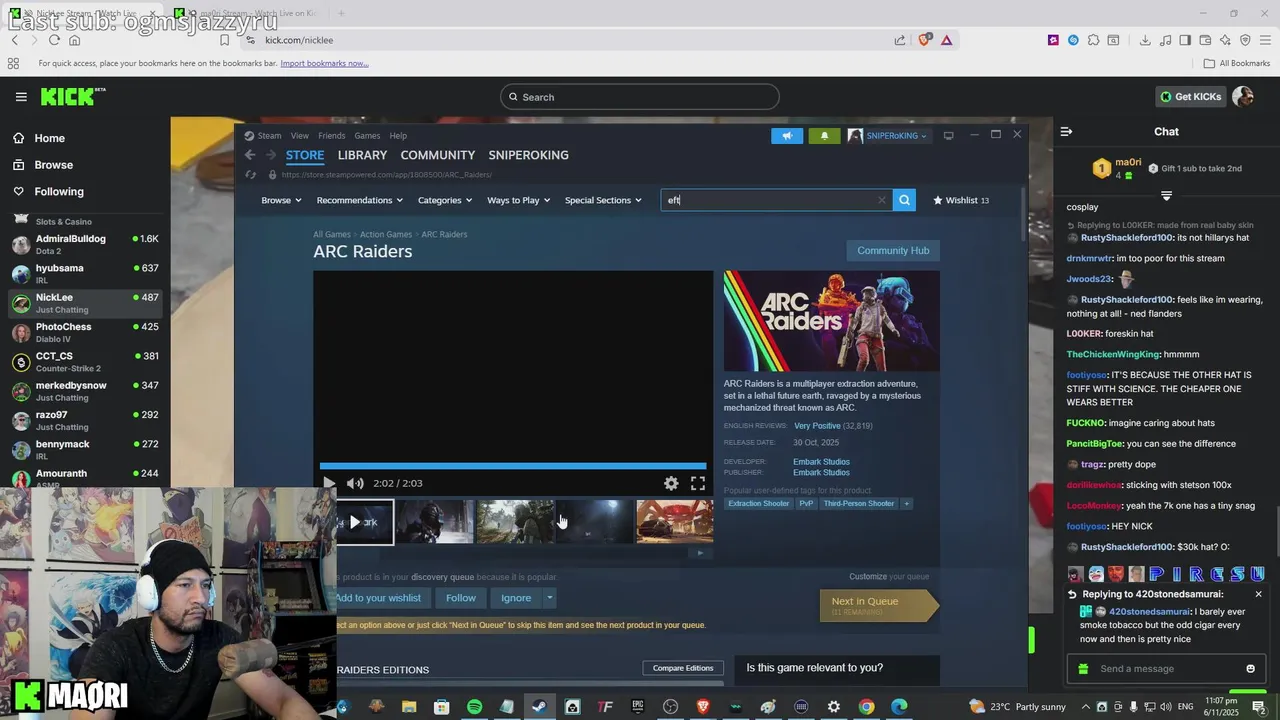Play the ARC Raiders trailer
This screenshot has height=720, width=1280.
pyautogui.click(x=329, y=483)
